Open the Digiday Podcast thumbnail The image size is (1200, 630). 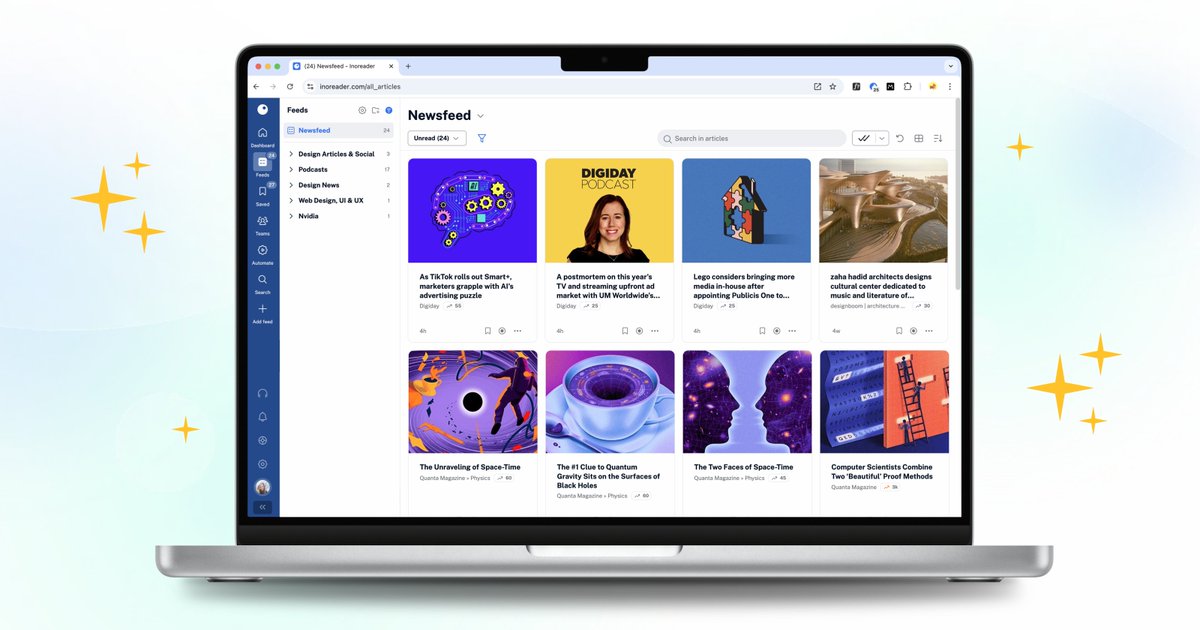pyautogui.click(x=609, y=211)
